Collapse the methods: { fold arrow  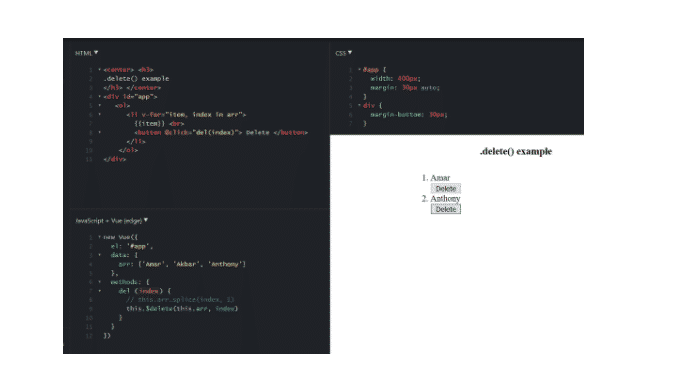pyautogui.click(x=99, y=282)
